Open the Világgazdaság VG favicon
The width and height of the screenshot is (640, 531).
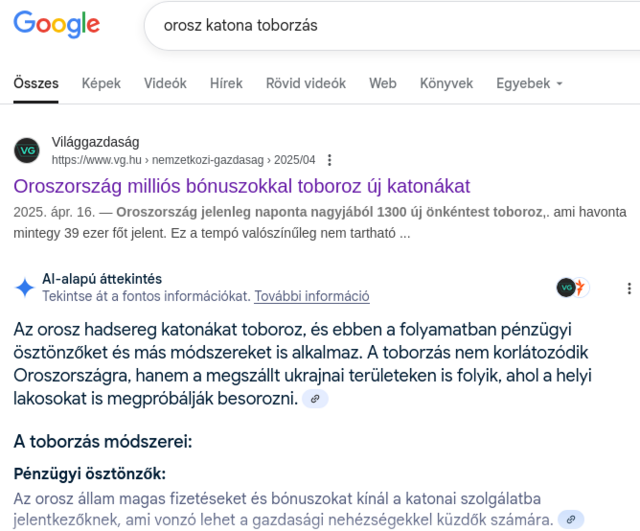[27, 151]
